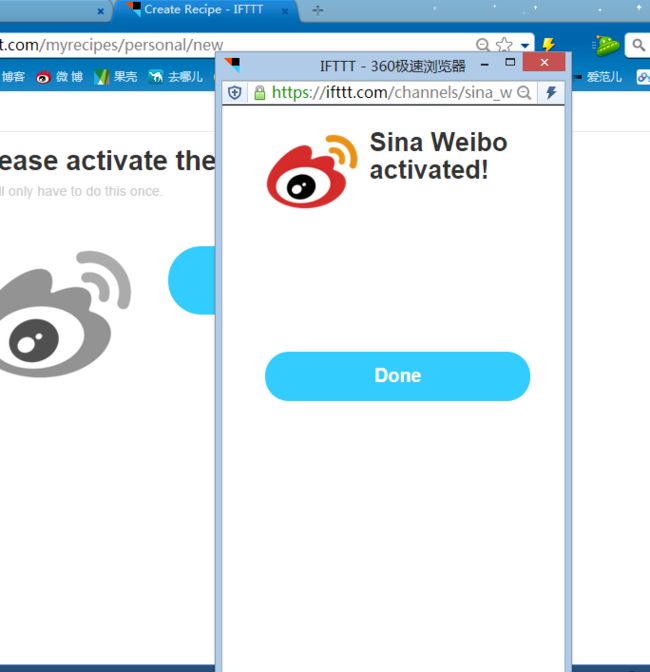Image resolution: width=650 pixels, height=672 pixels.
Task: Open the 果壳 bookmark
Action: [x=116, y=77]
